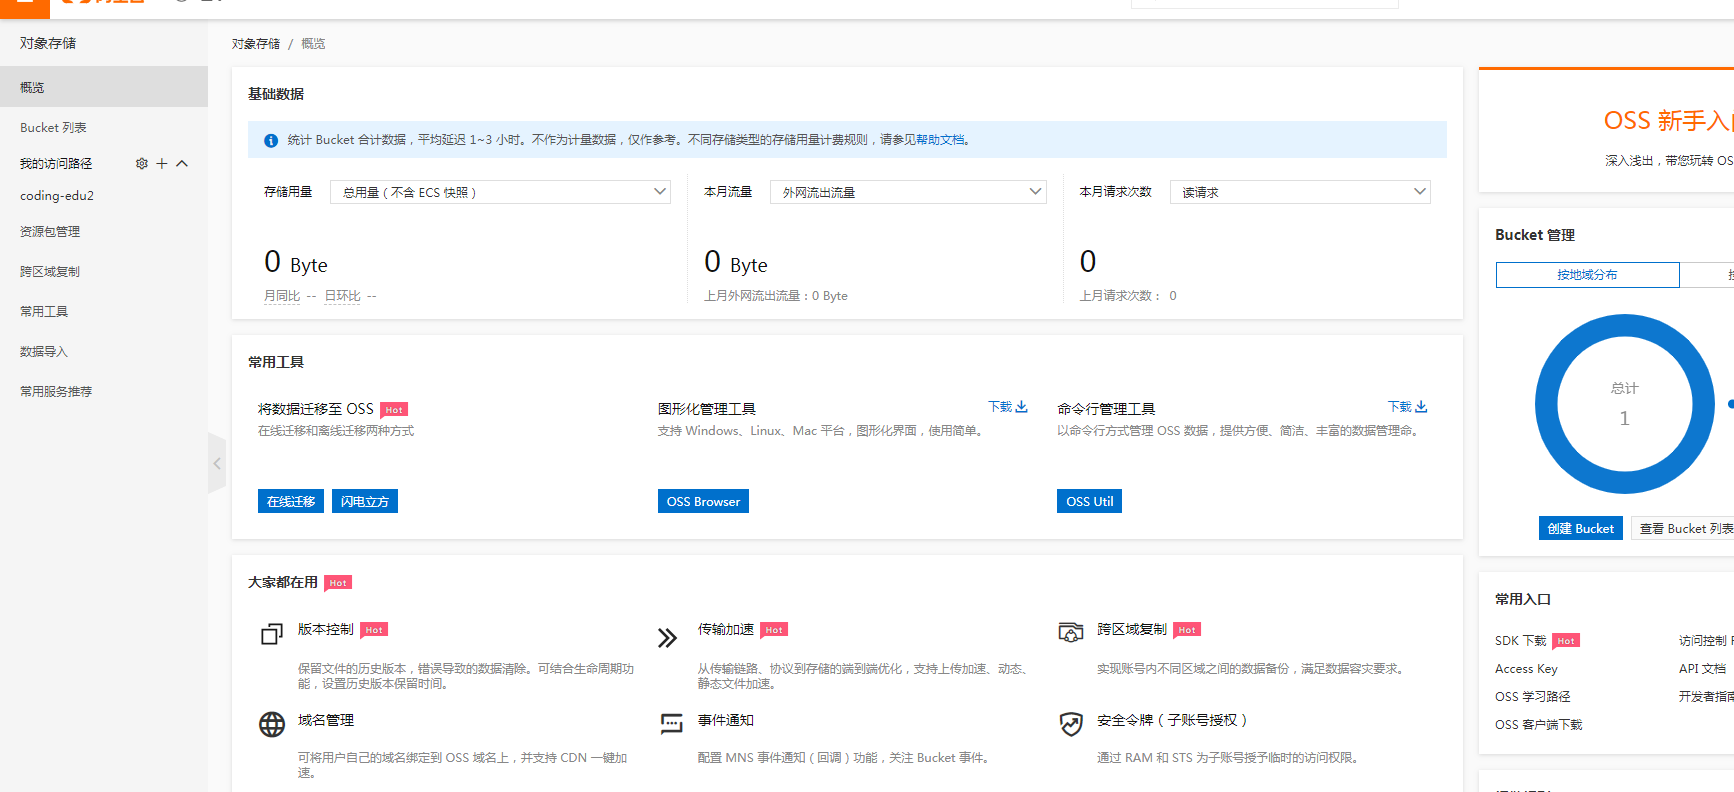Viewport: 1734px width, 792px height.
Task: Click the 闪电立方 button
Action: tap(365, 501)
